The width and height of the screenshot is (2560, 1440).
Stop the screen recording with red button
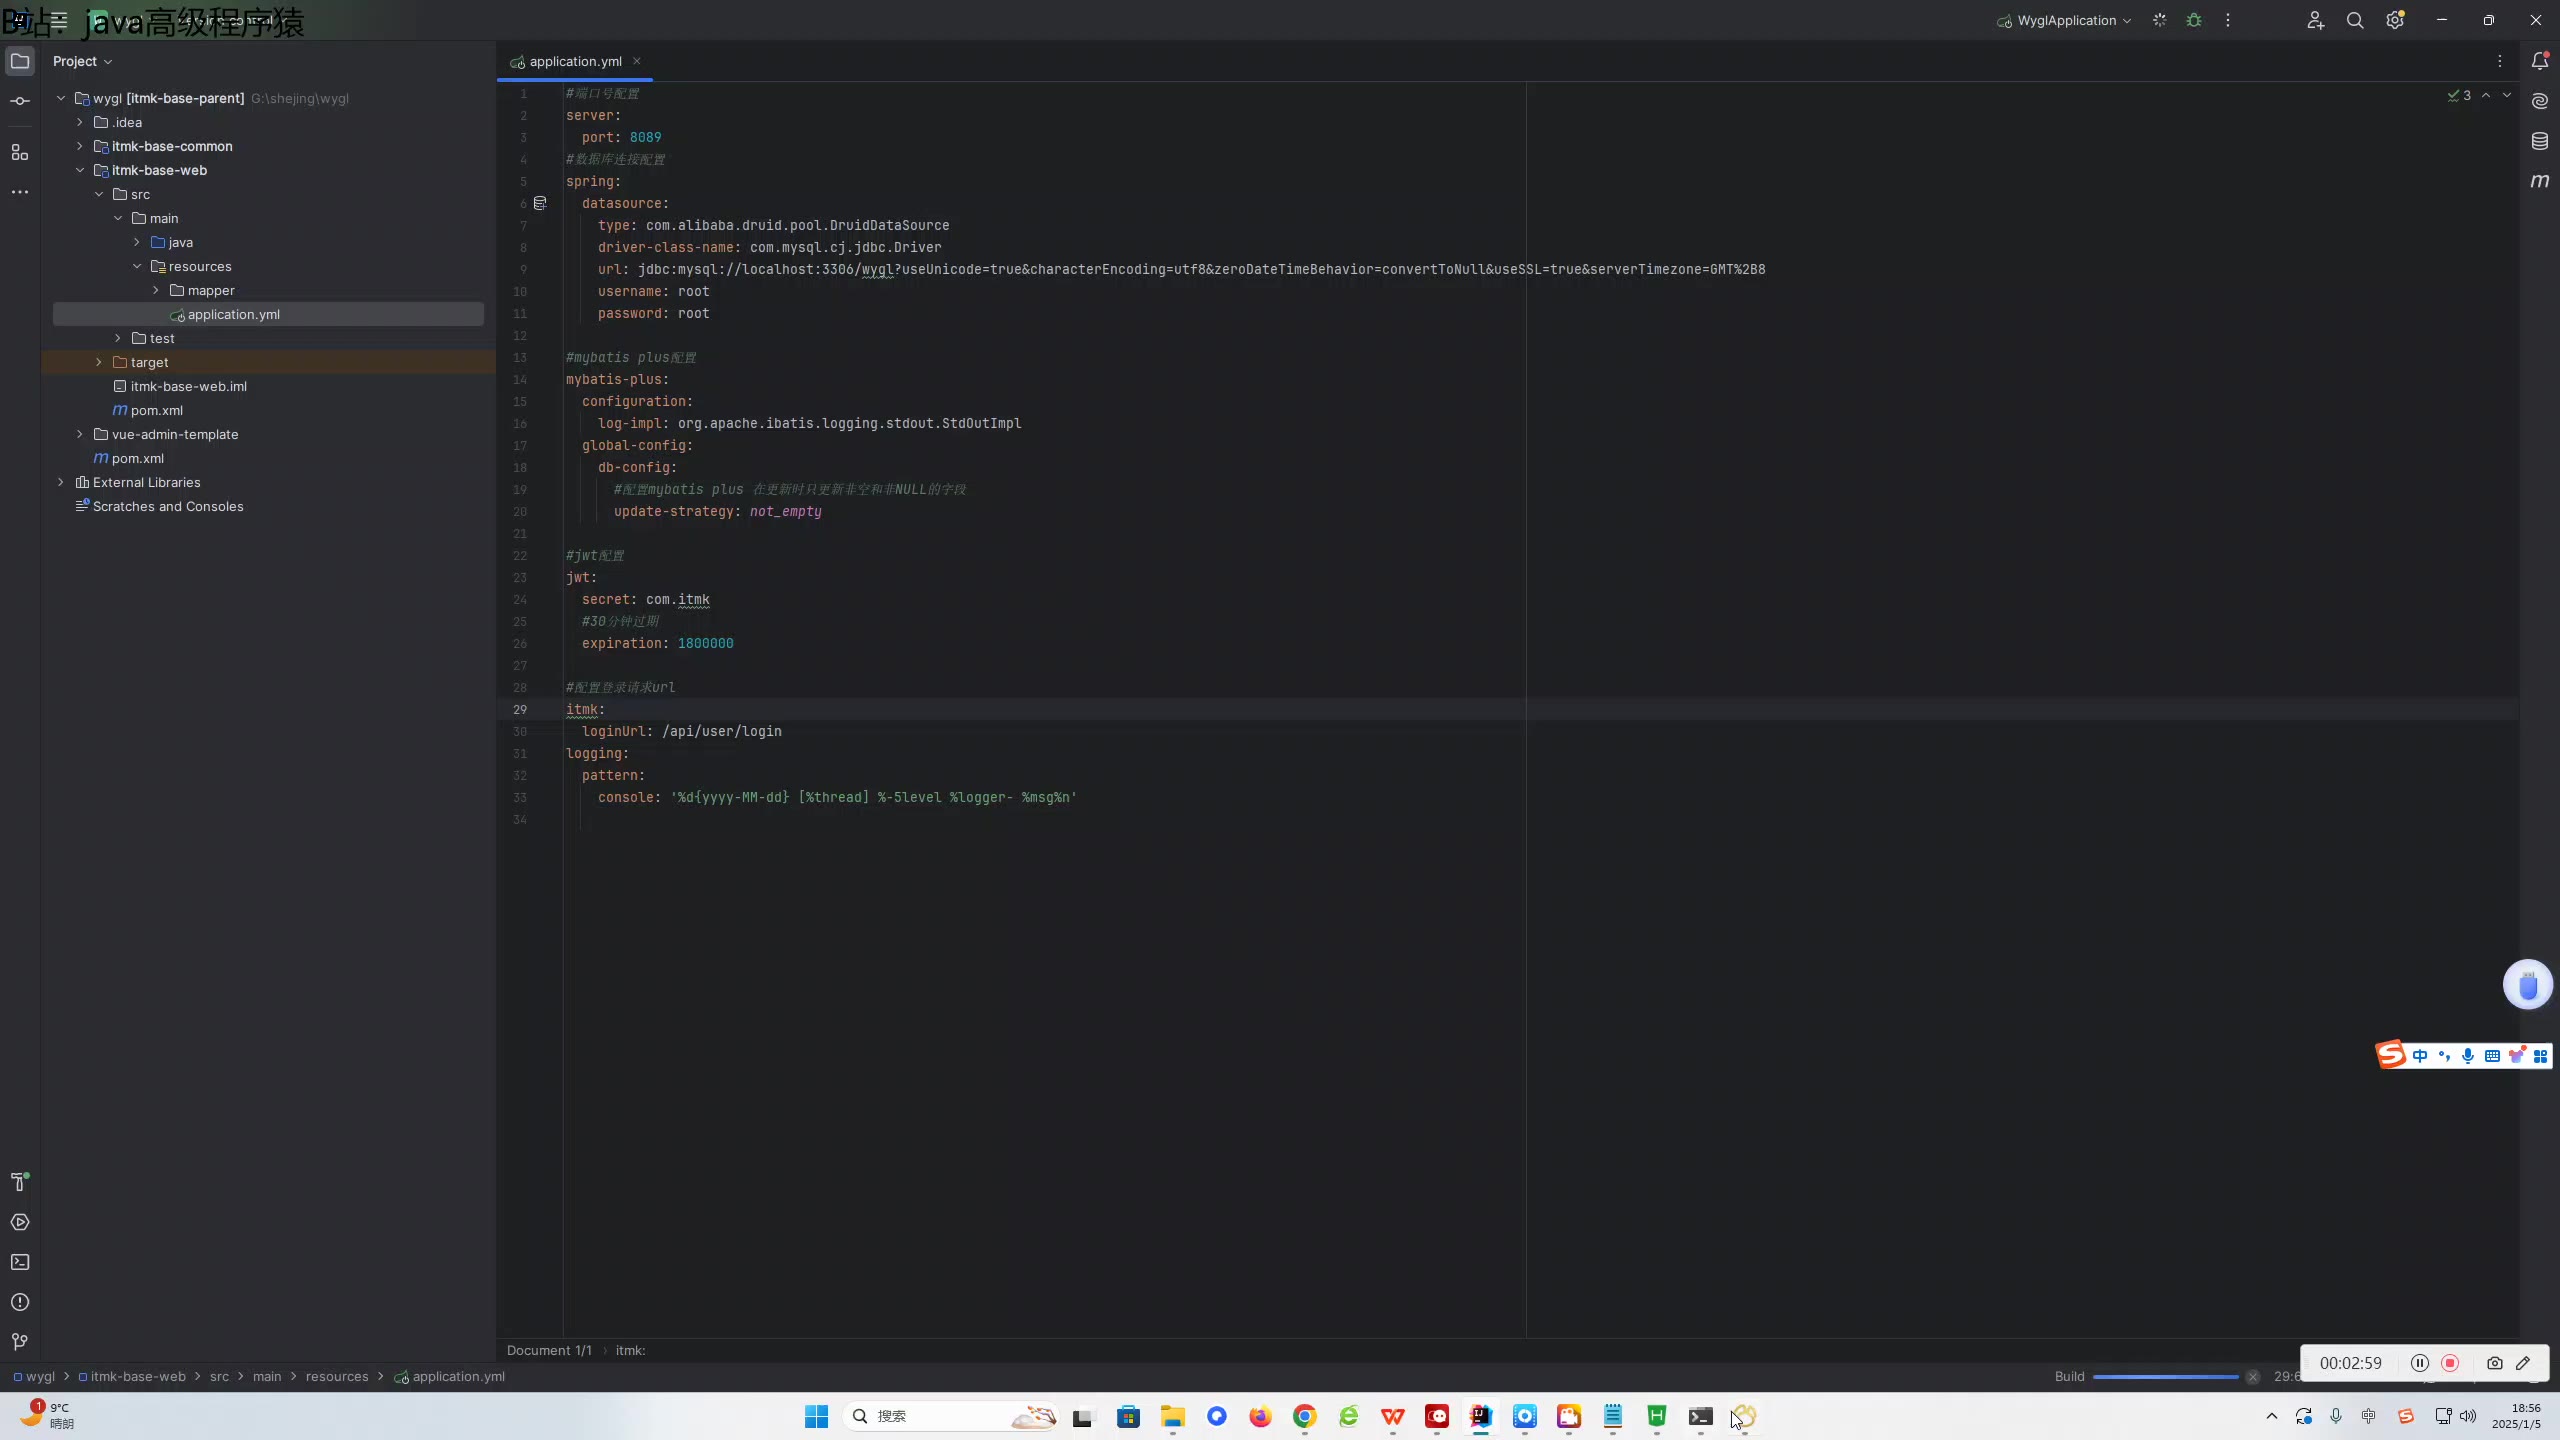2450,1363
